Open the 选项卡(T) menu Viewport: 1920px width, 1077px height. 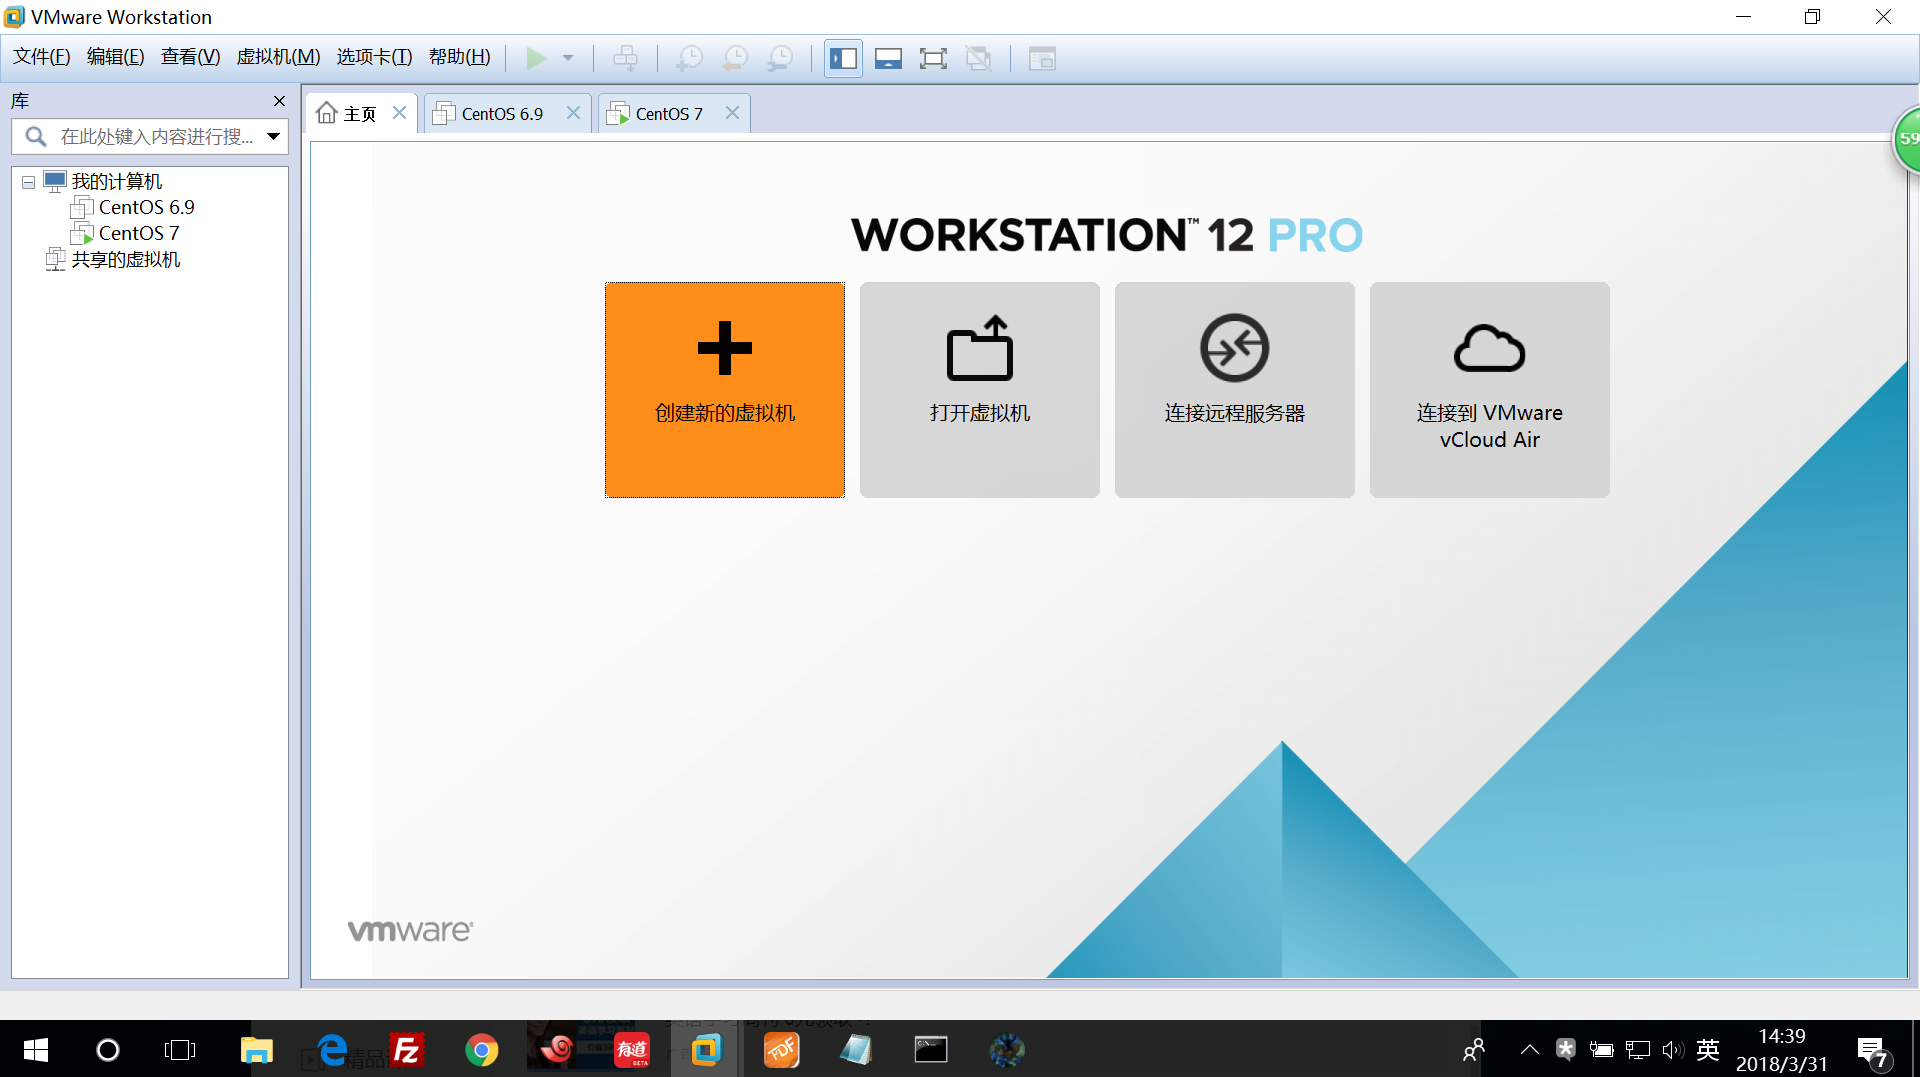coord(374,57)
